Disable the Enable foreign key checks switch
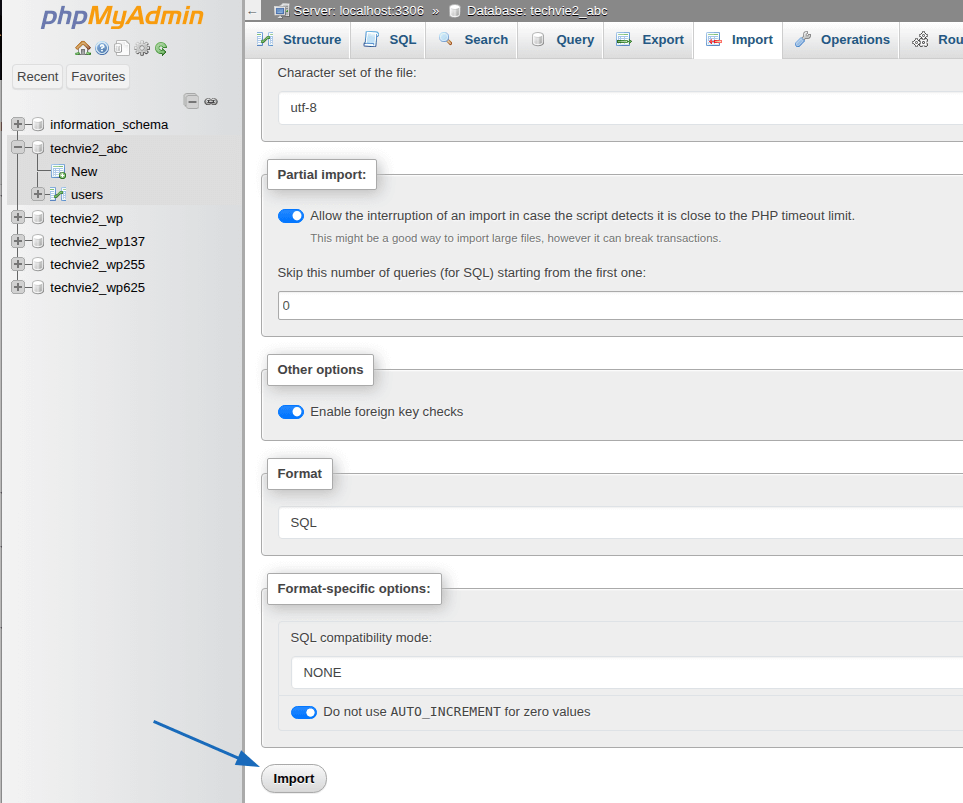 (x=291, y=412)
